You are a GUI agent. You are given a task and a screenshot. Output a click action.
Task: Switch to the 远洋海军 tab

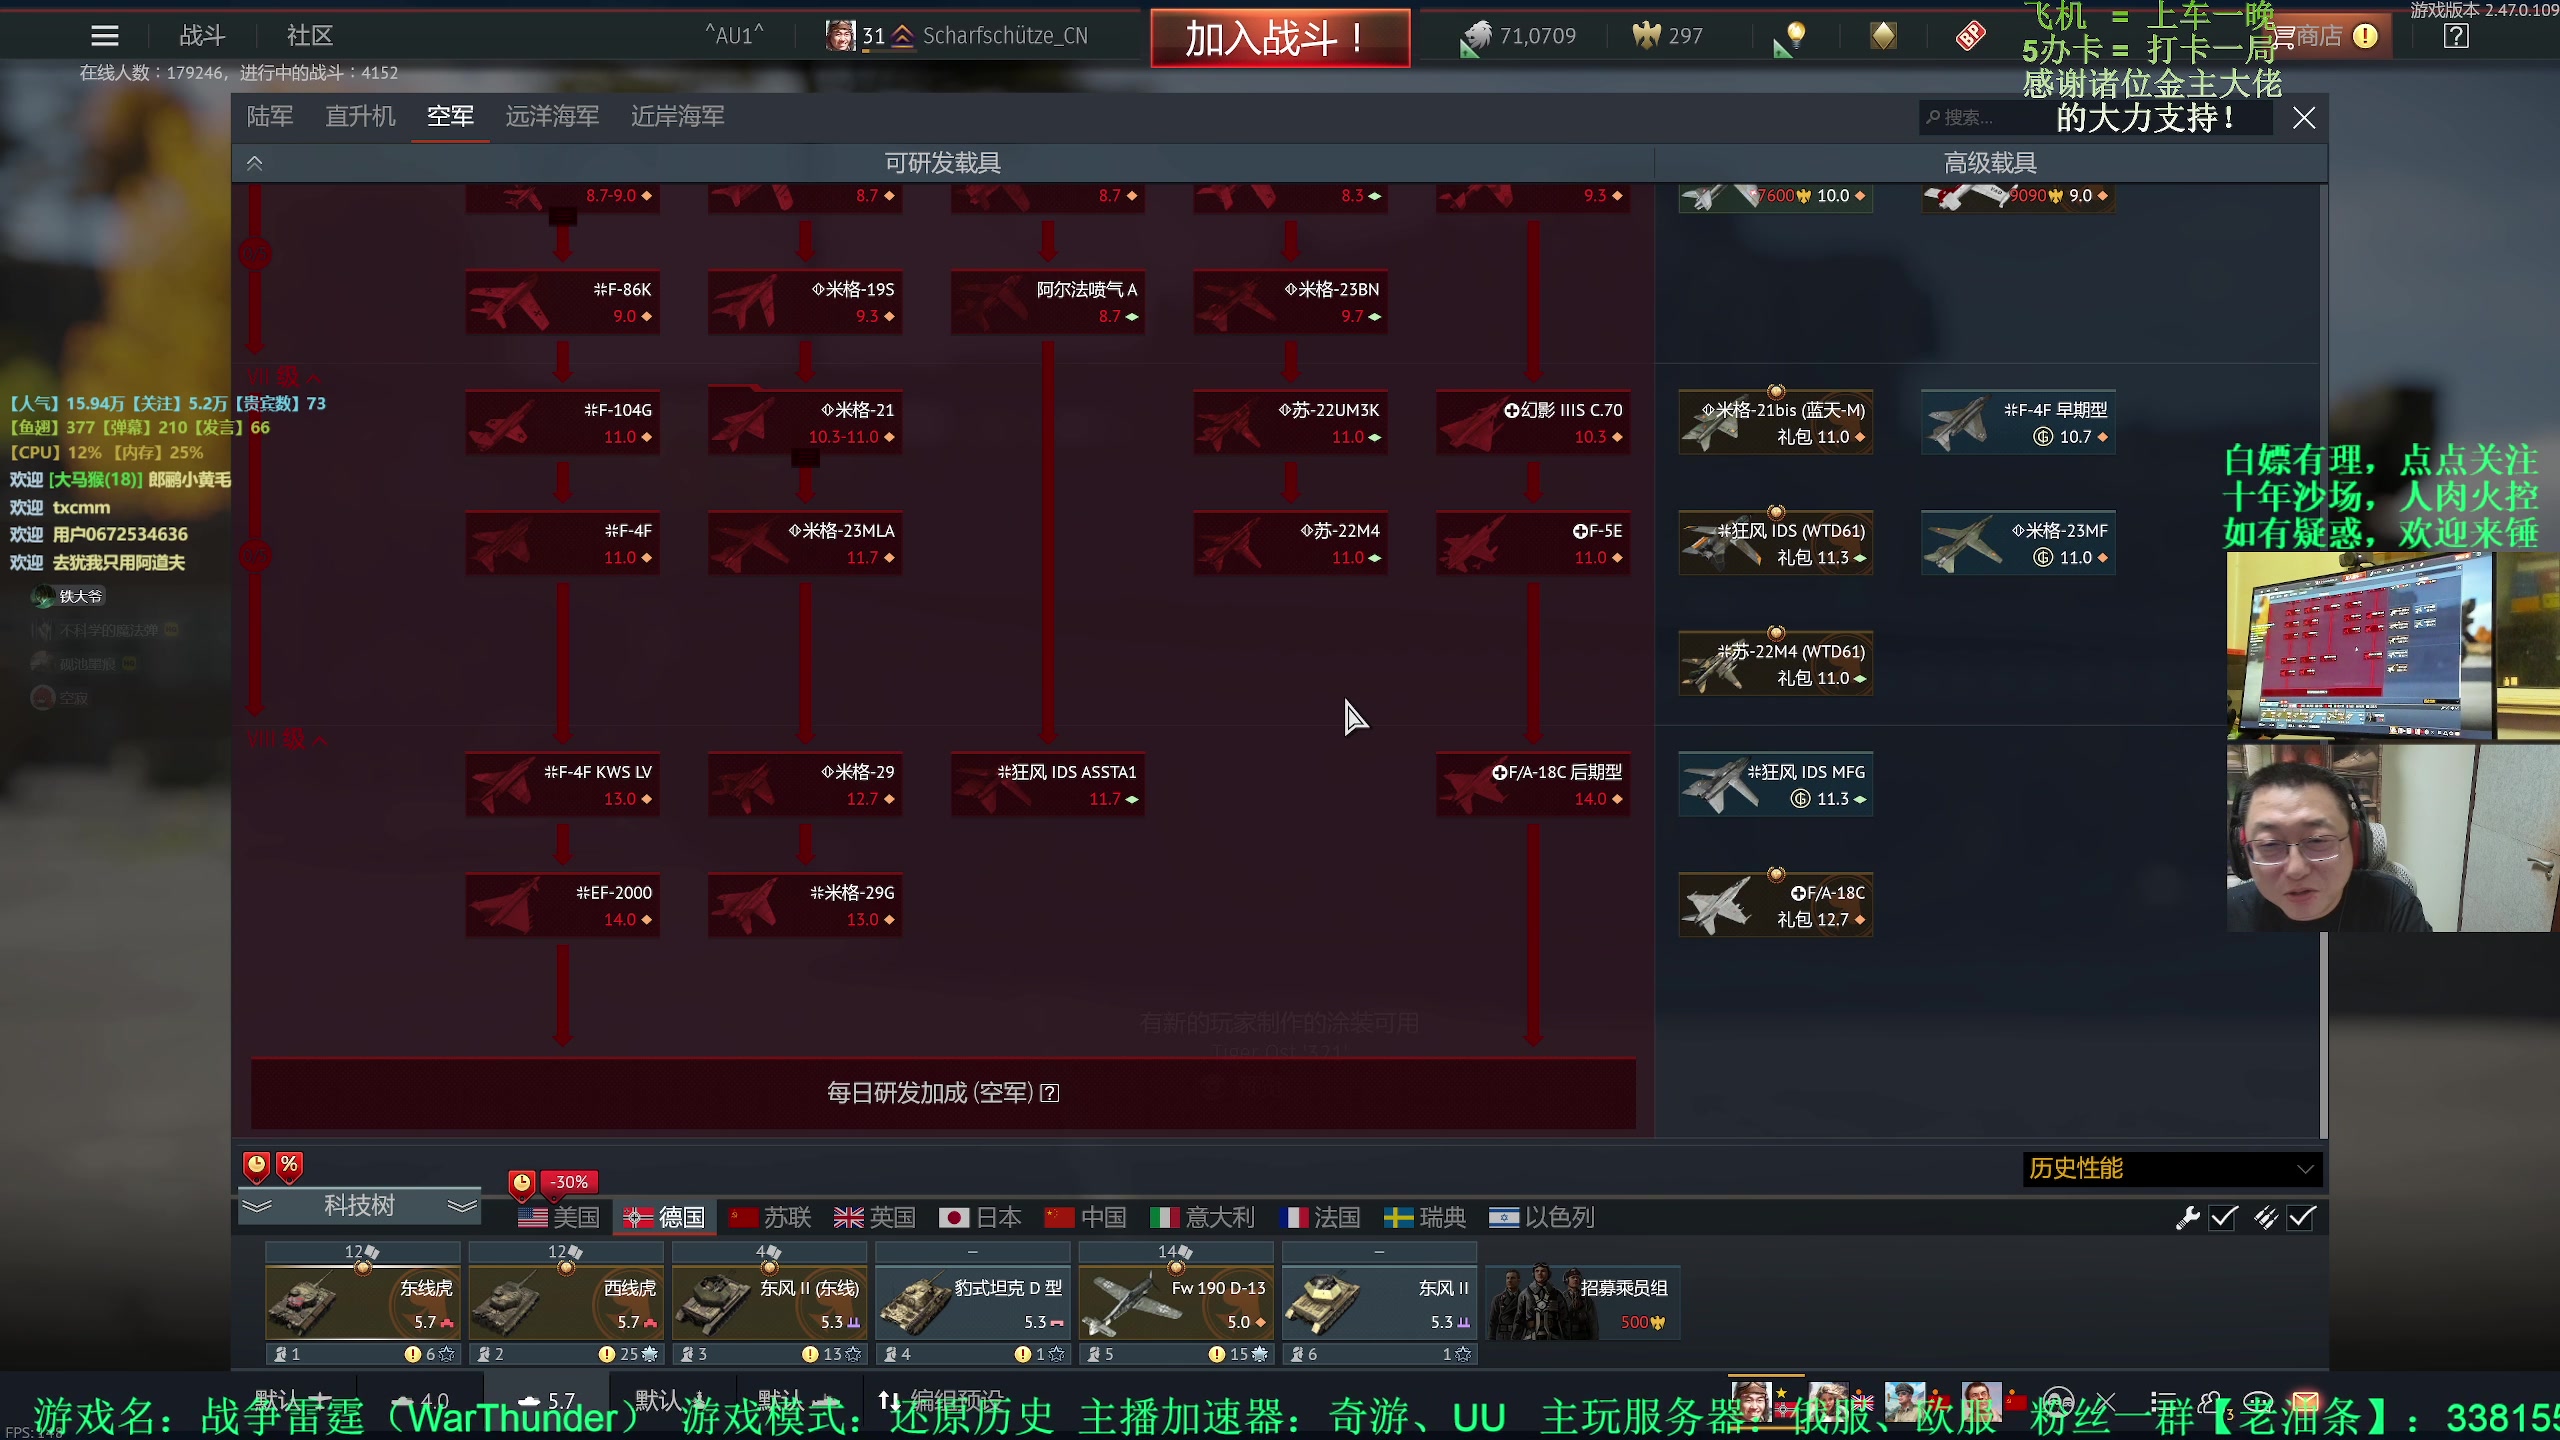click(x=552, y=117)
